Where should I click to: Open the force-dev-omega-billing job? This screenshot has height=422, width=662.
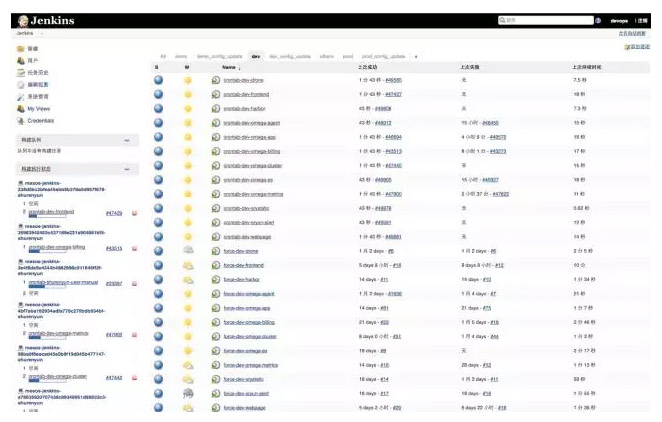point(249,322)
